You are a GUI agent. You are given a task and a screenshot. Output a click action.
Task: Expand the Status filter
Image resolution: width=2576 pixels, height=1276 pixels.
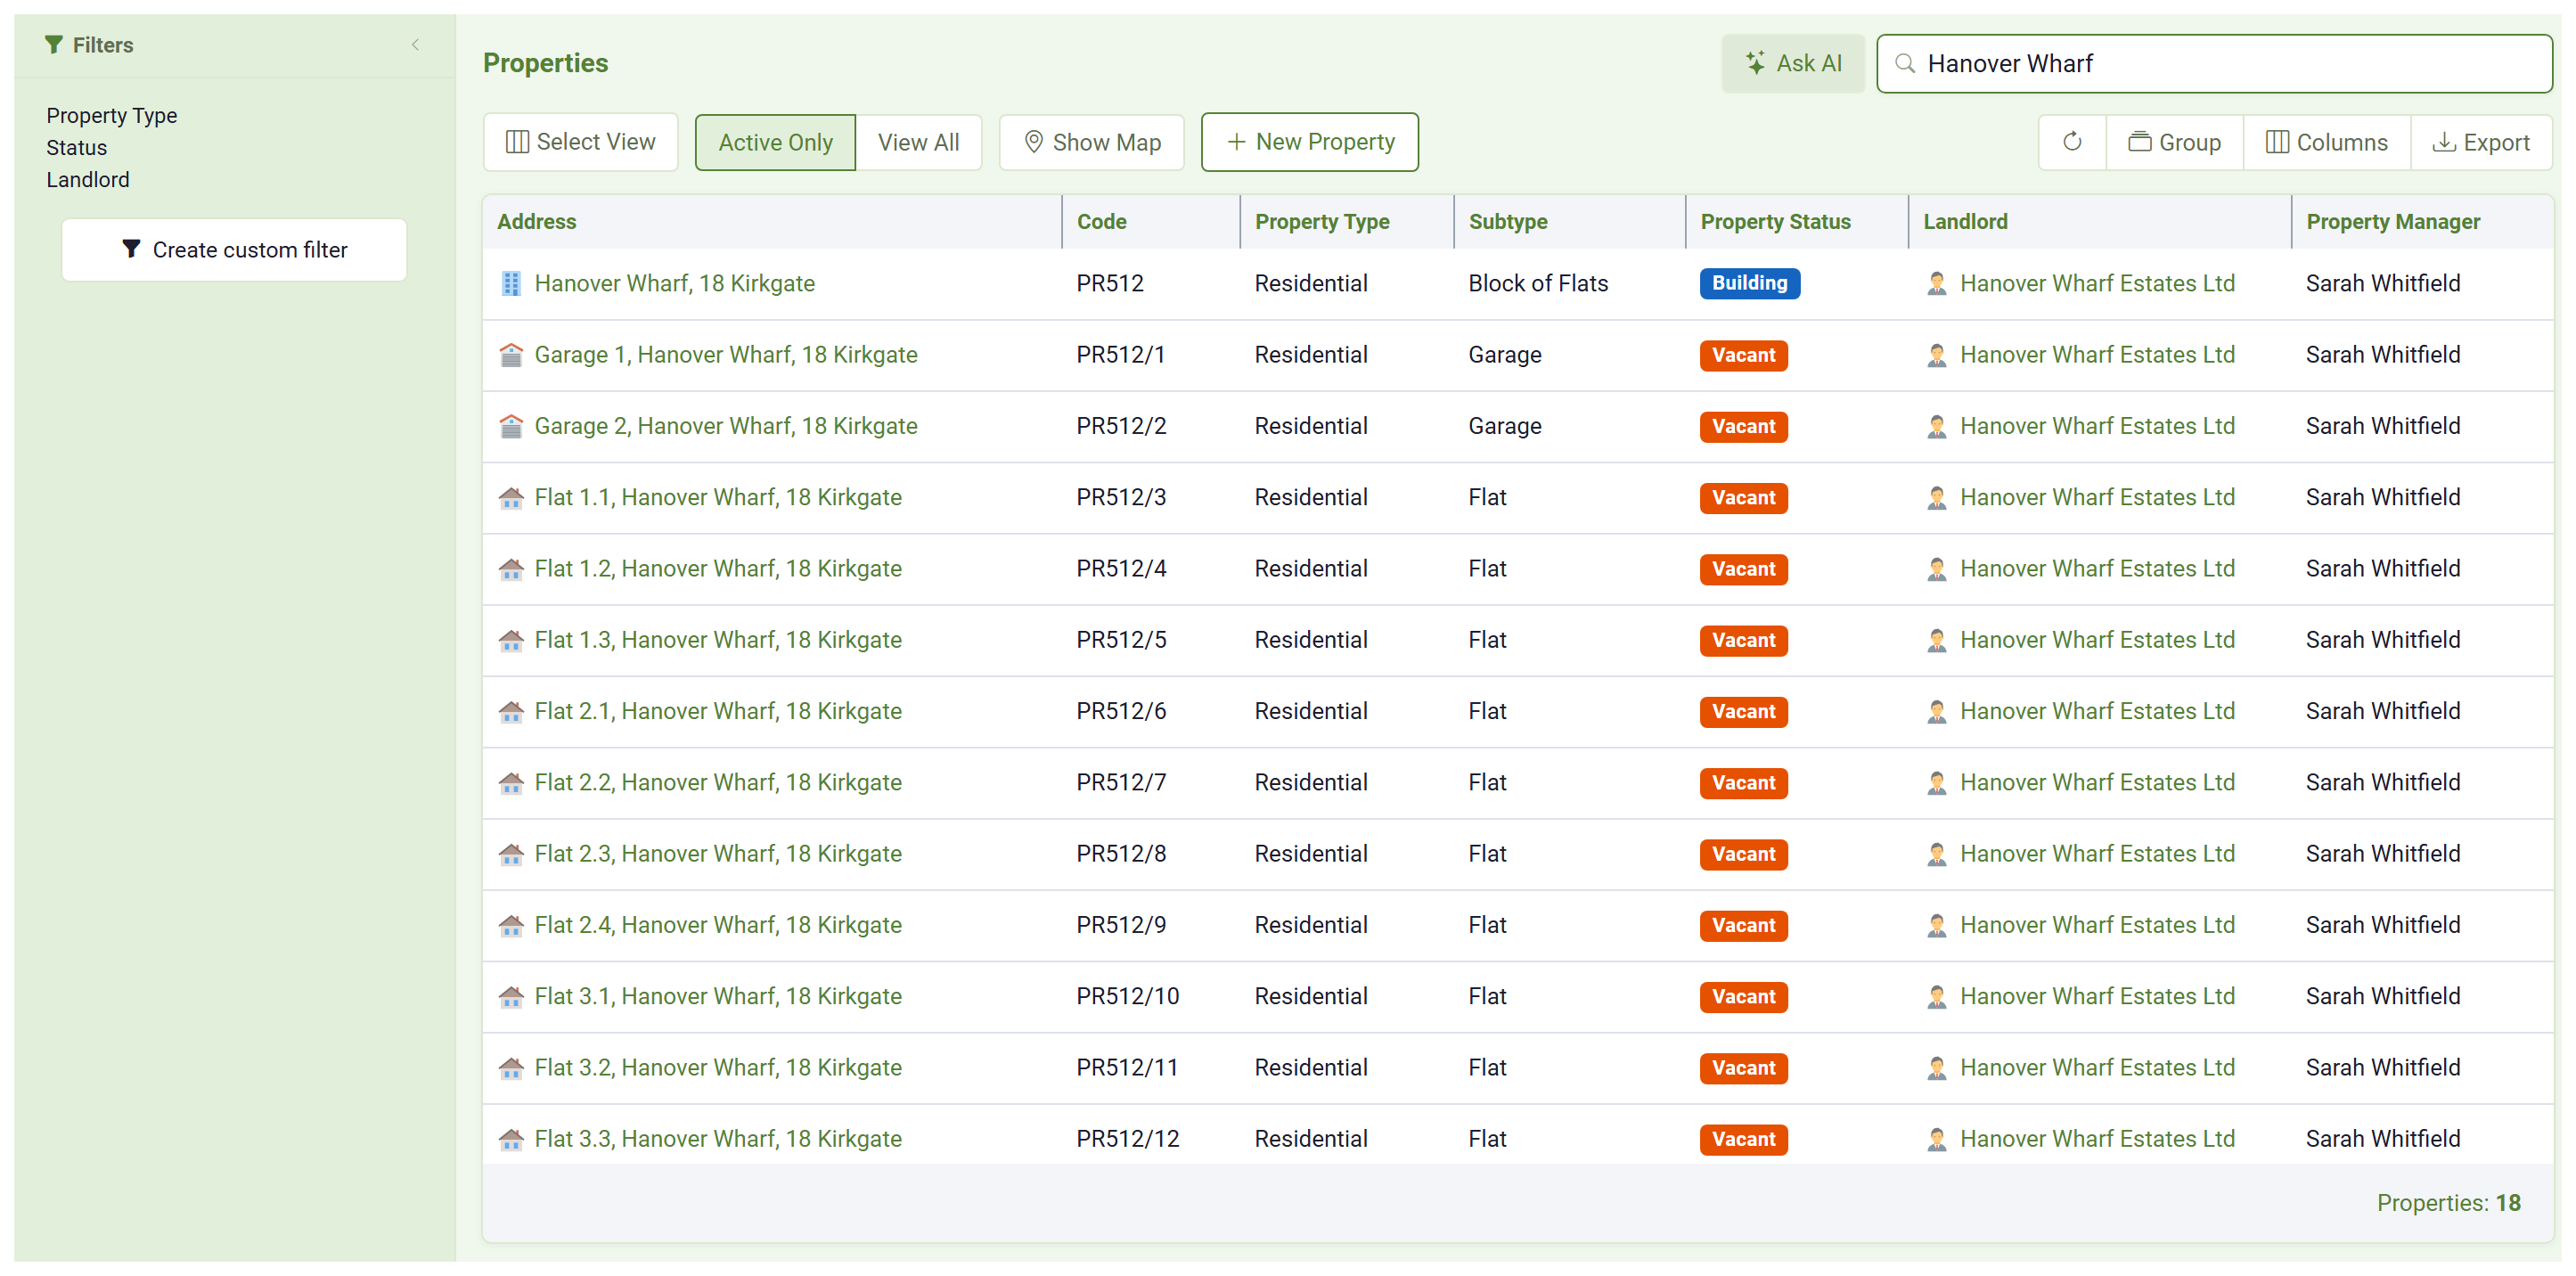[x=77, y=148]
